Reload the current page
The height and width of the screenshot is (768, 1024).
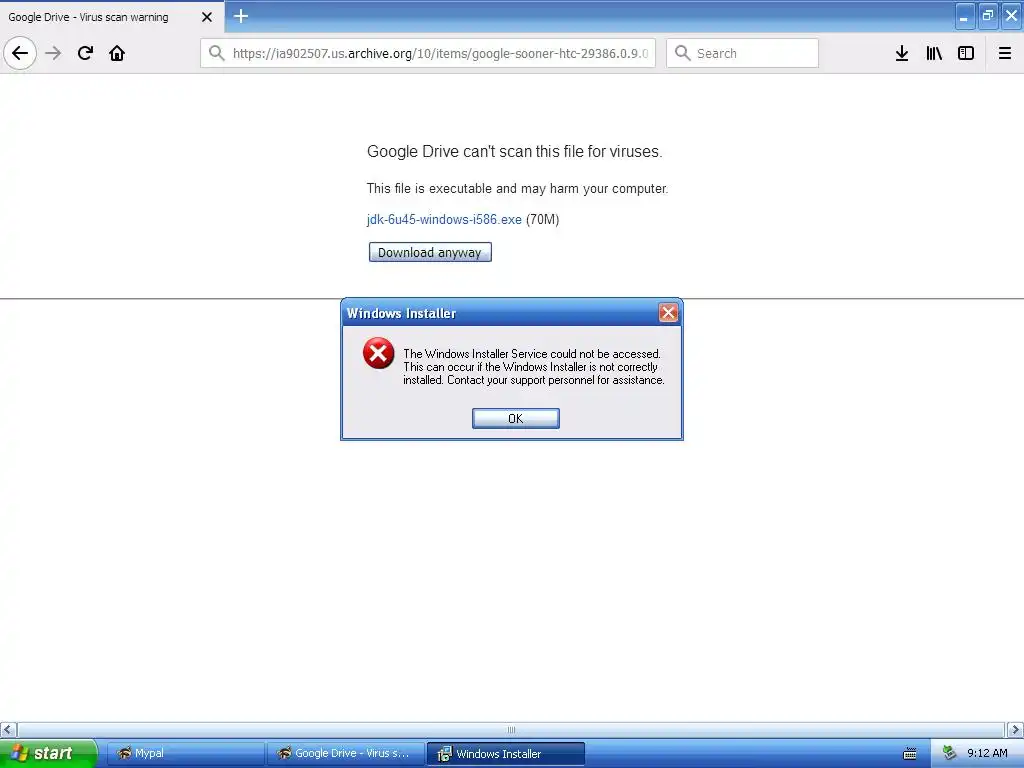(x=85, y=53)
